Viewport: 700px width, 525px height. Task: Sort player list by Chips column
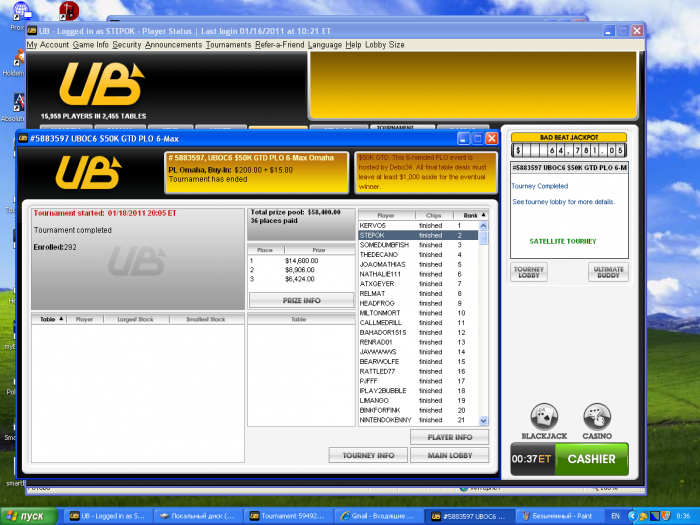pos(433,215)
